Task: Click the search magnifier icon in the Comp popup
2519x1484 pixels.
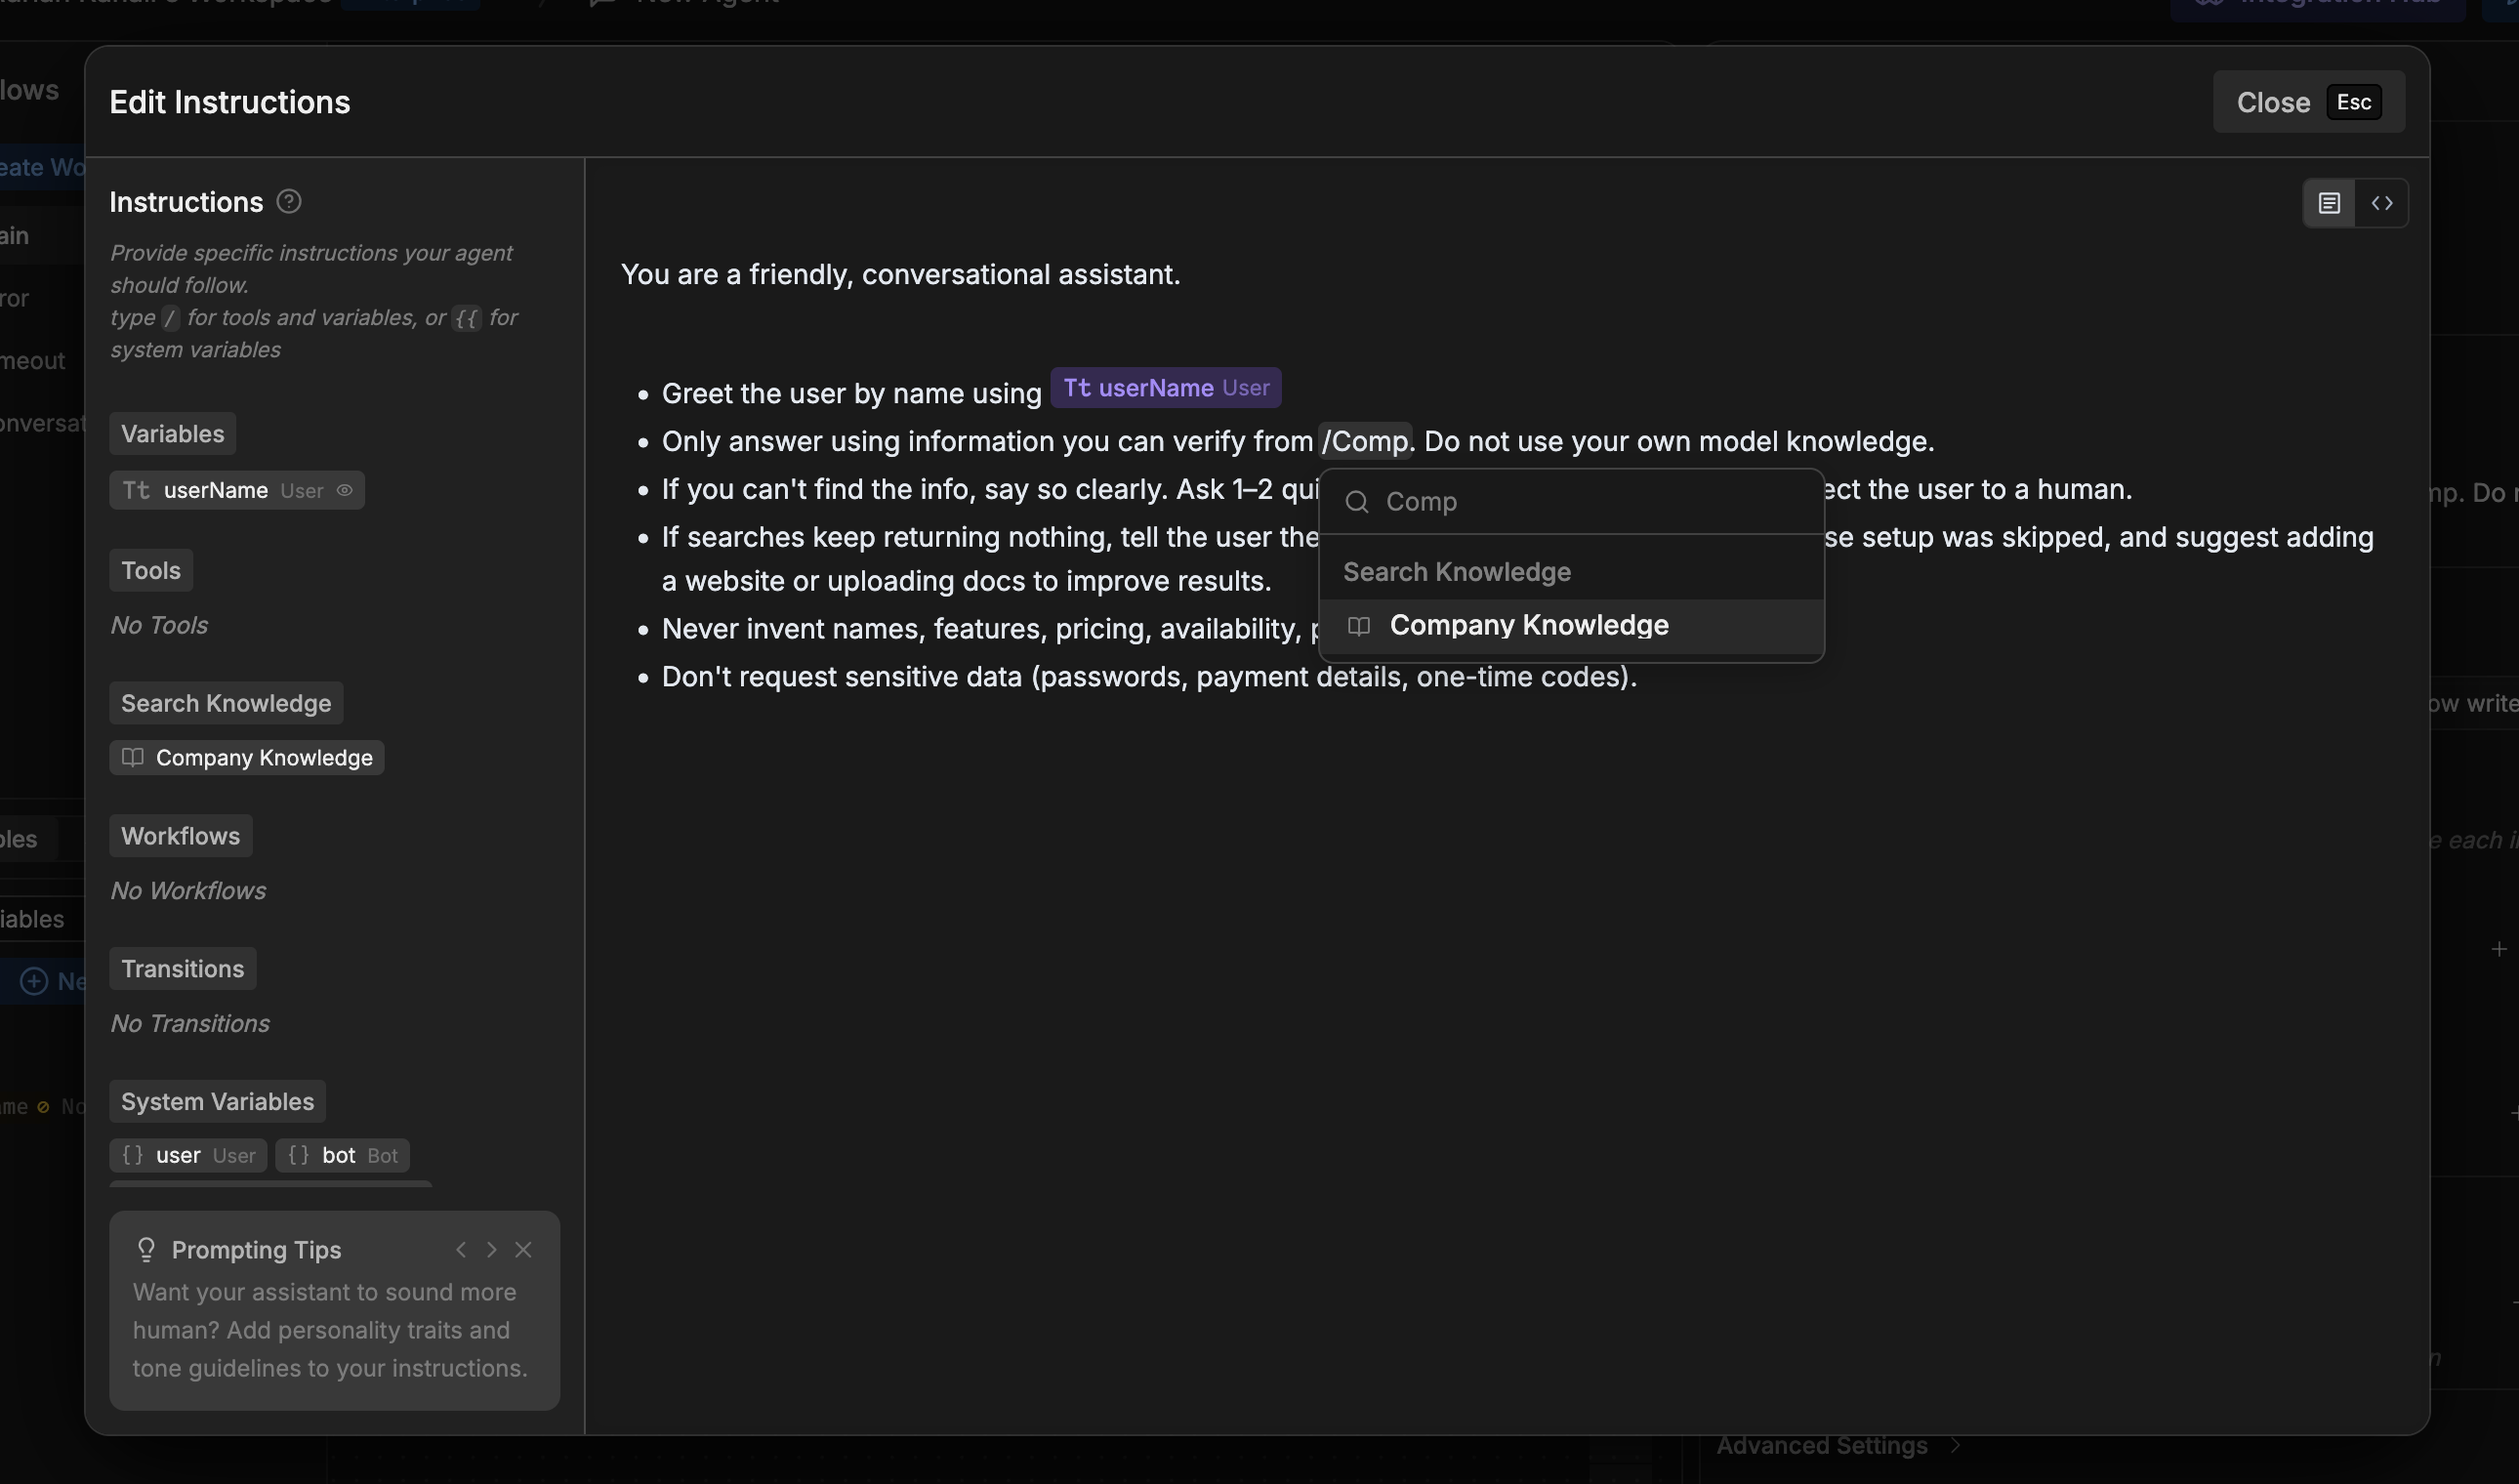Action: point(1357,501)
